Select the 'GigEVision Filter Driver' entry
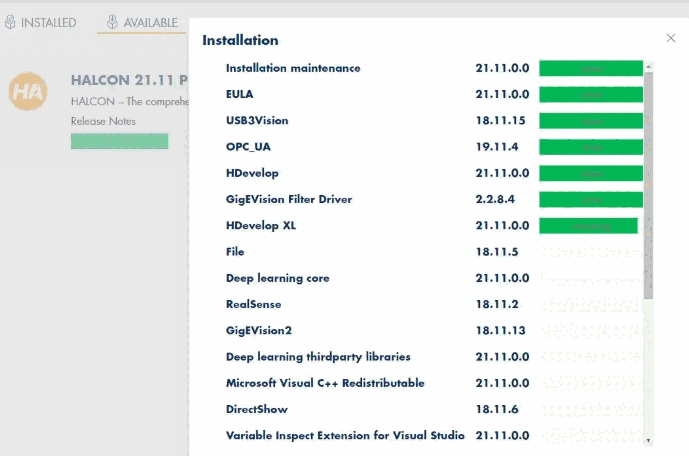This screenshot has width=689, height=456. 289,199
